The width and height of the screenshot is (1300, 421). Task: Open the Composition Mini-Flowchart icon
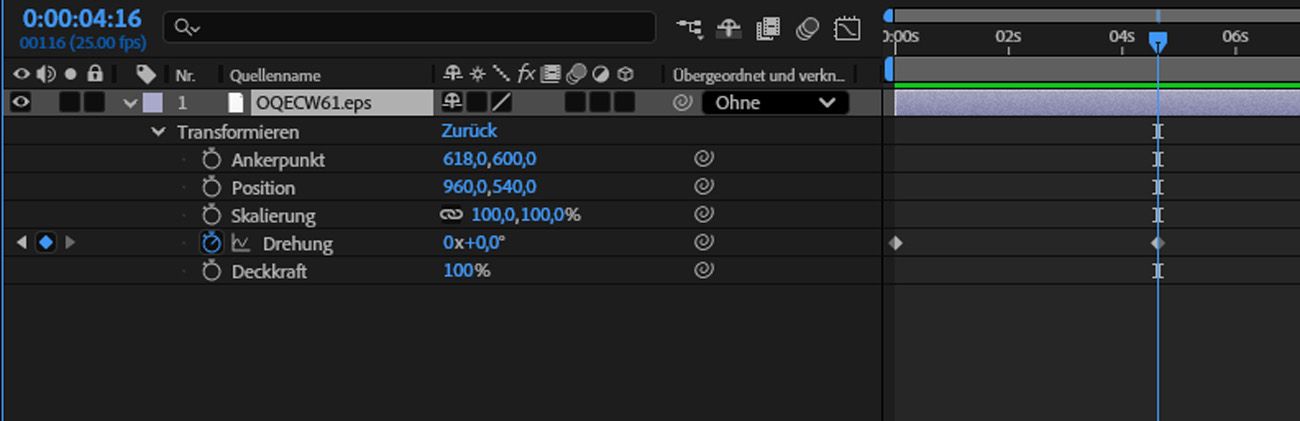coord(689,29)
